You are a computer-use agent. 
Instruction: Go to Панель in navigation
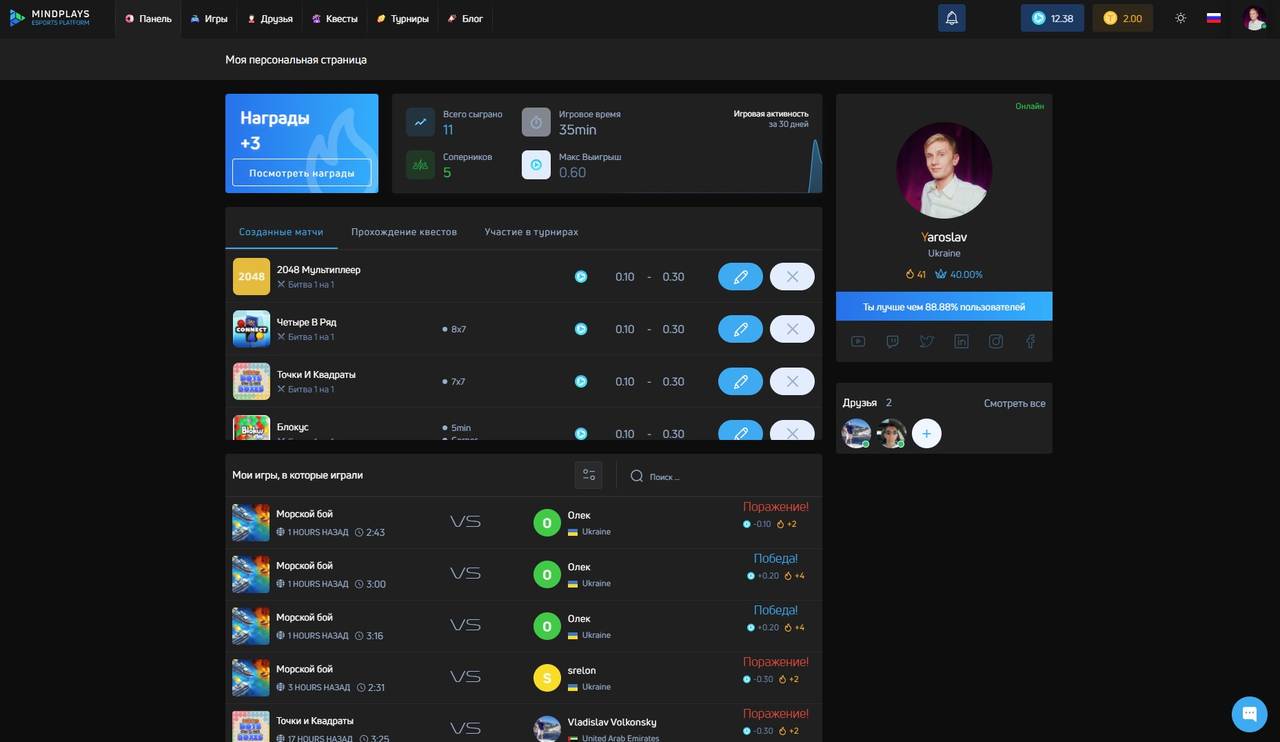tap(148, 18)
